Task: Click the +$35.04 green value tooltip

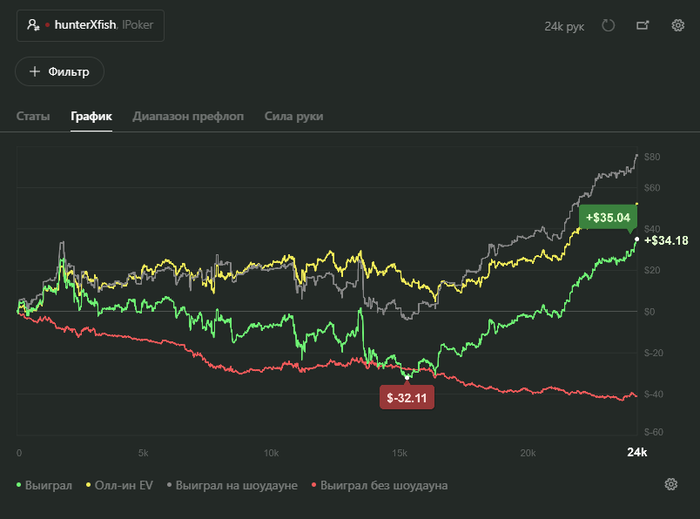Action: coord(608,217)
